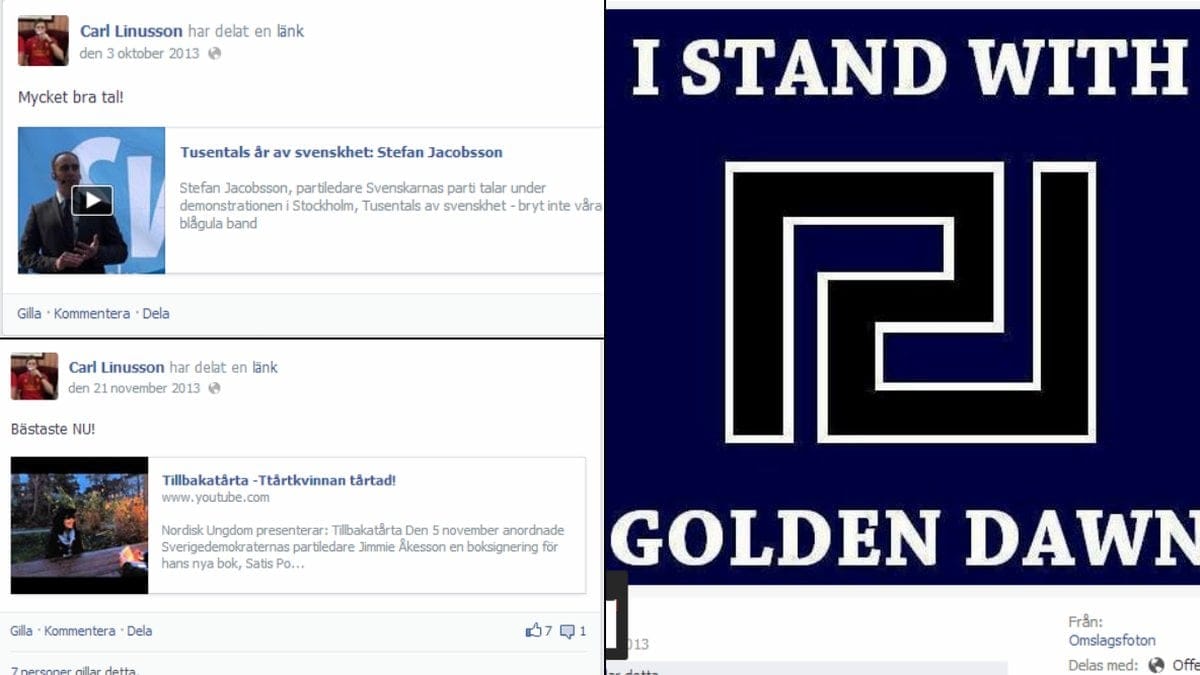This screenshot has height=675, width=1200.
Task: Open Carl Linusson's profile picture in second post
Action: [35, 376]
